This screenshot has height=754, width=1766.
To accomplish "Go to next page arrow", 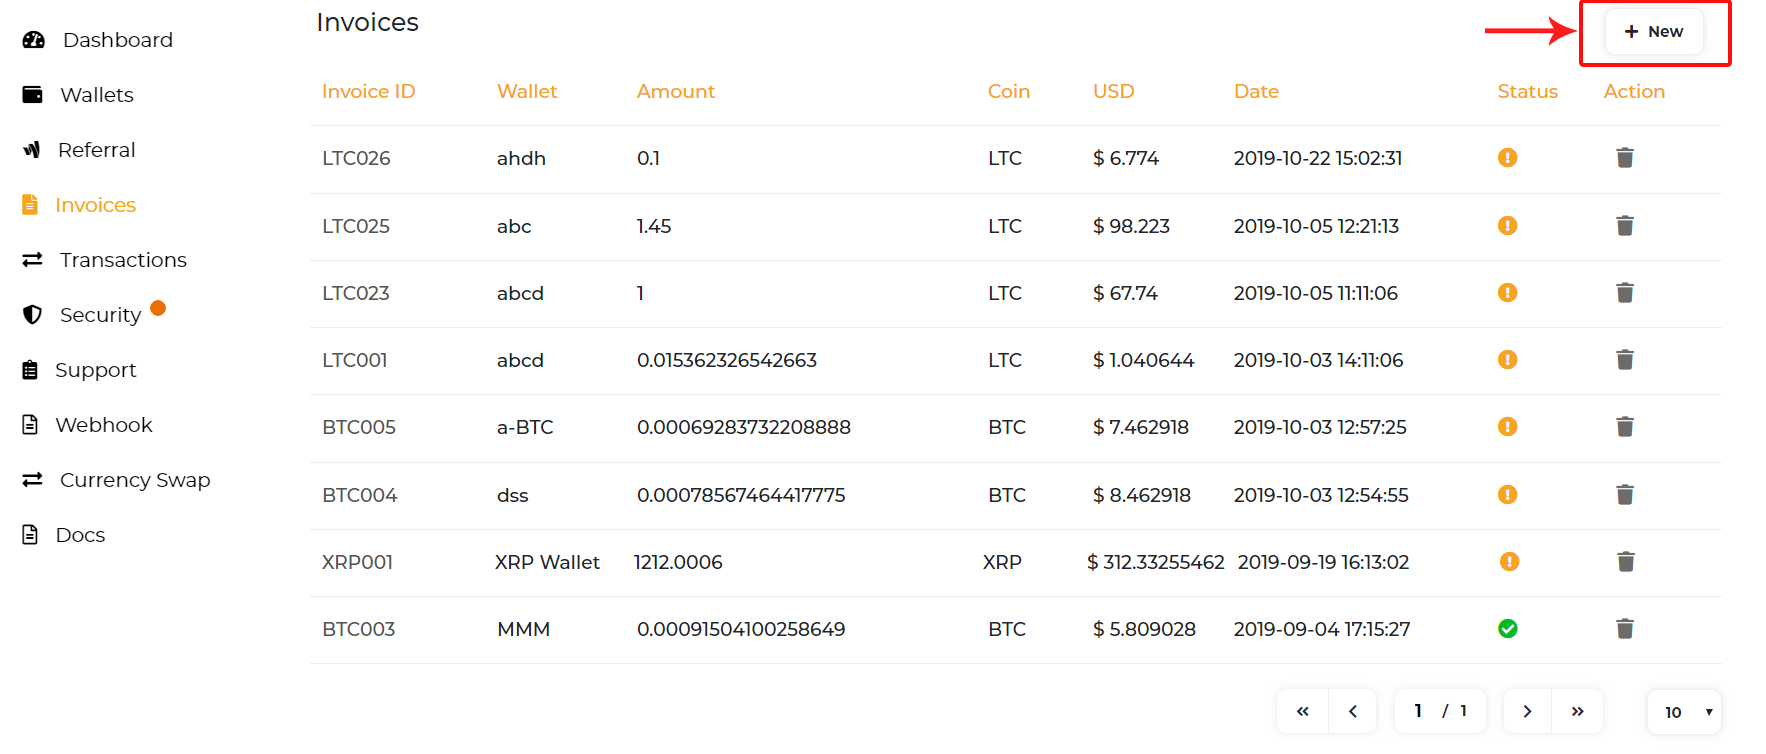I will [x=1527, y=712].
